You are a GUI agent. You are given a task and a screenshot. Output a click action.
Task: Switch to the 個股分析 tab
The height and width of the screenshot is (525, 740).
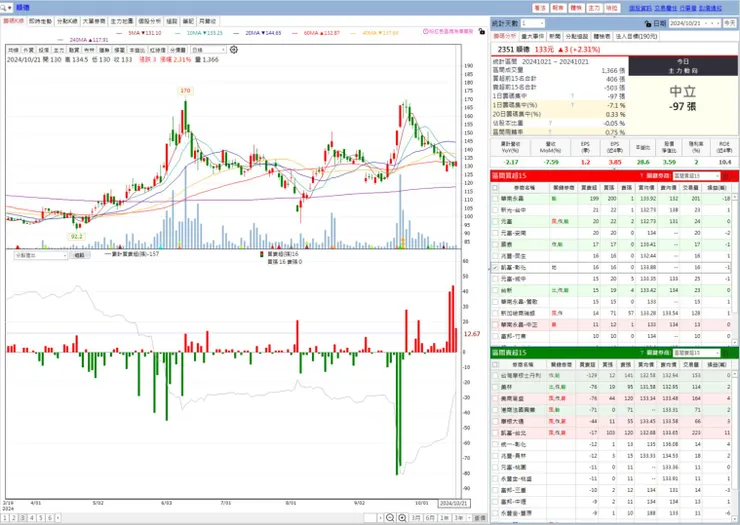[149, 21]
